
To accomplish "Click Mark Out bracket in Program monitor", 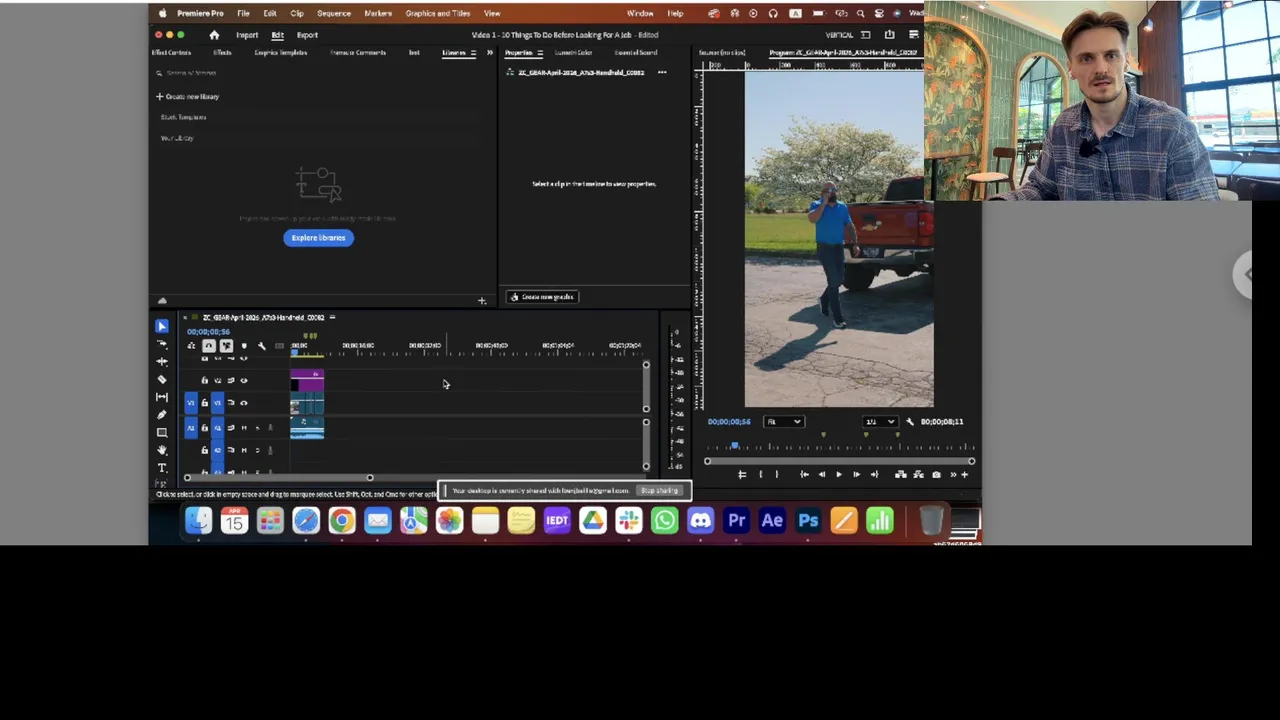I will click(776, 475).
